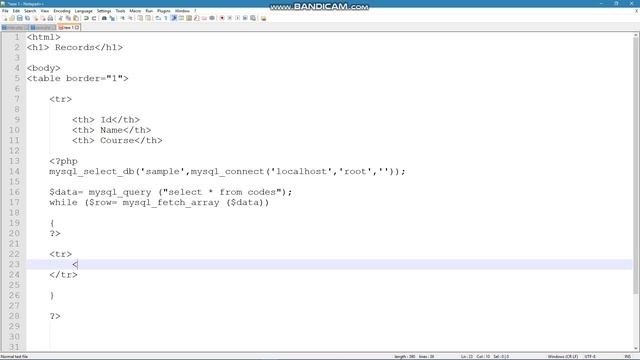Open Find with the binoculars icon

click(104, 18)
